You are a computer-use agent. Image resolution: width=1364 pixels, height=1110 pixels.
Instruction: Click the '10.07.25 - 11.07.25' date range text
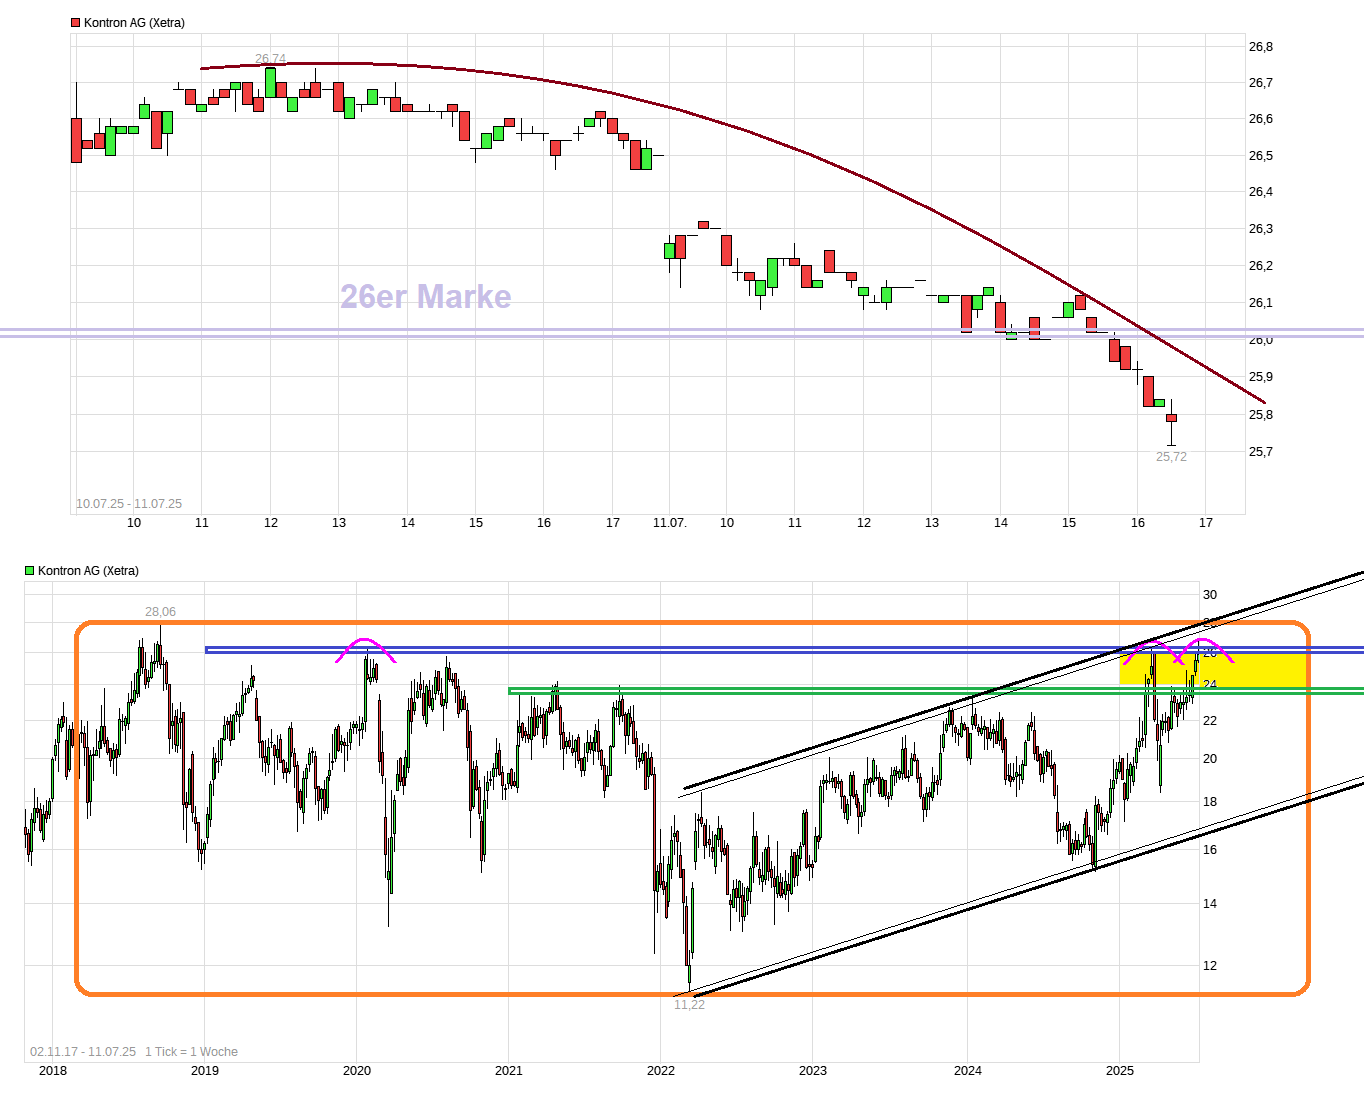click(129, 503)
